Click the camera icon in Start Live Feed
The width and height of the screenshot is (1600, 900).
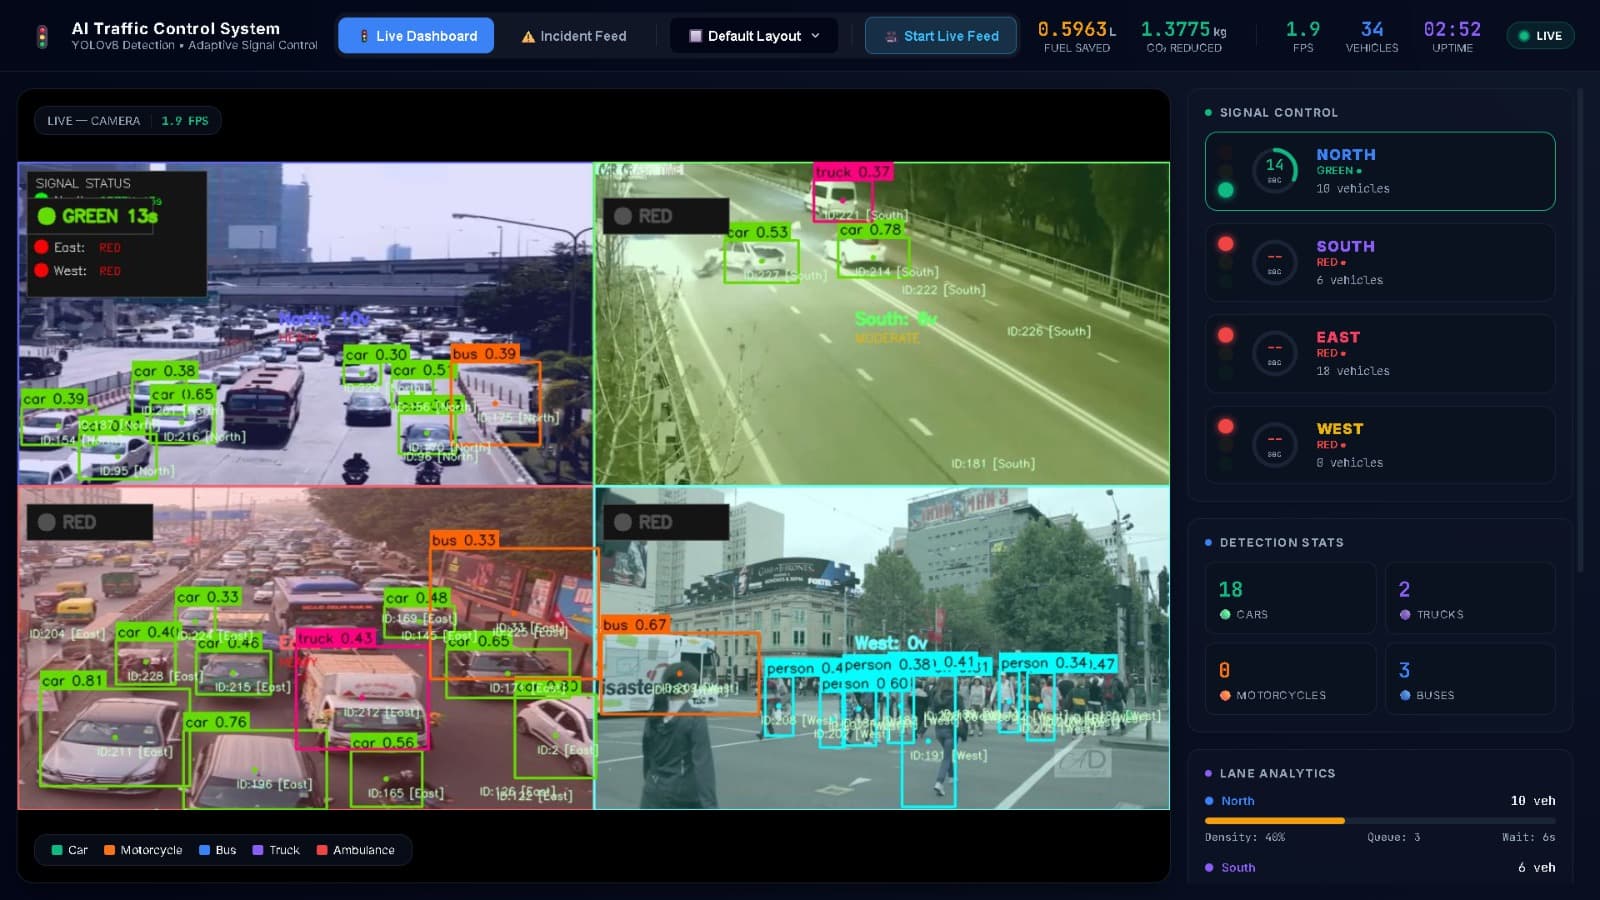[x=891, y=37]
